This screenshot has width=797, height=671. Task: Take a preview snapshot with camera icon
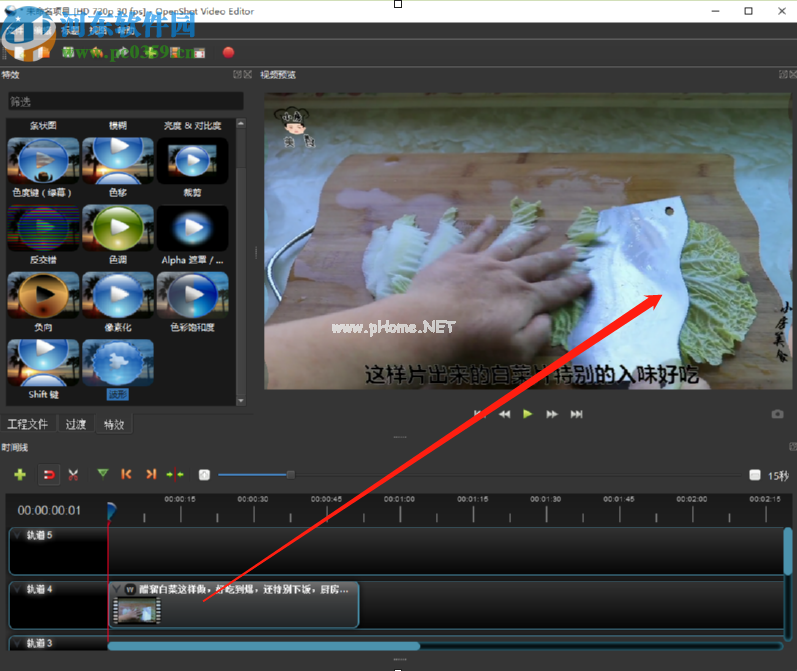pyautogui.click(x=777, y=414)
